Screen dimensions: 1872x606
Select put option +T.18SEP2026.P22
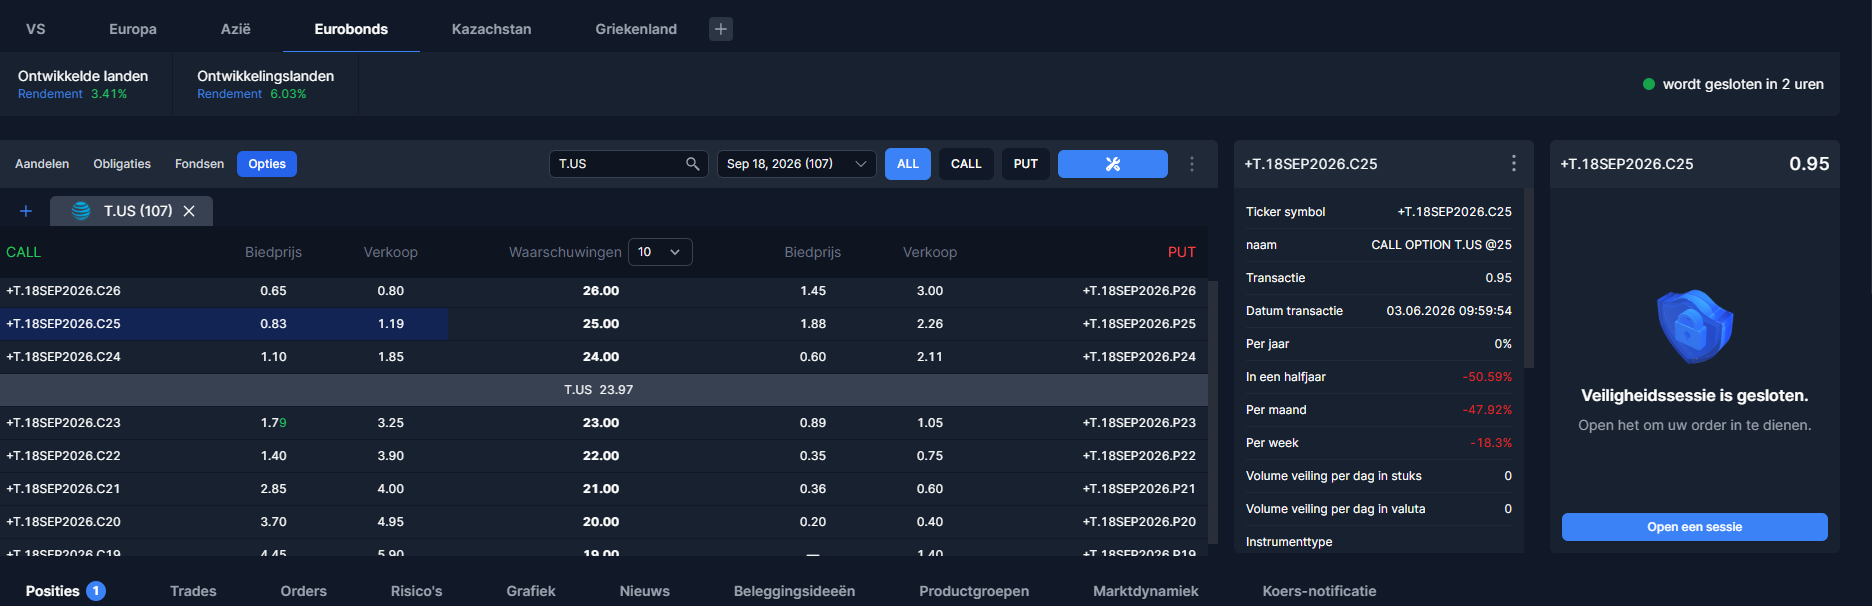pos(1139,456)
